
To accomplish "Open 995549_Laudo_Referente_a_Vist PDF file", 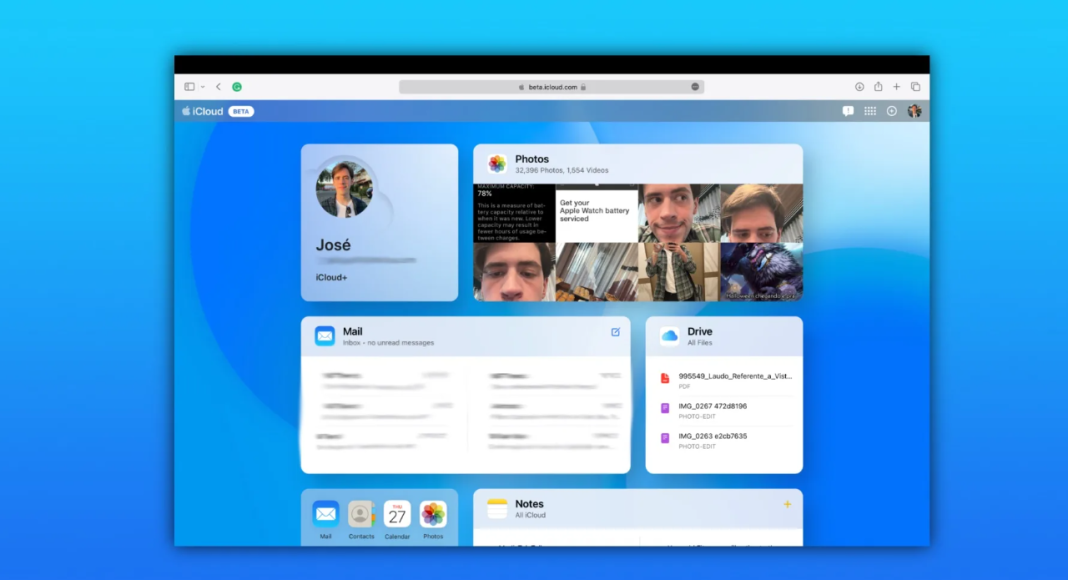I will click(726, 380).
